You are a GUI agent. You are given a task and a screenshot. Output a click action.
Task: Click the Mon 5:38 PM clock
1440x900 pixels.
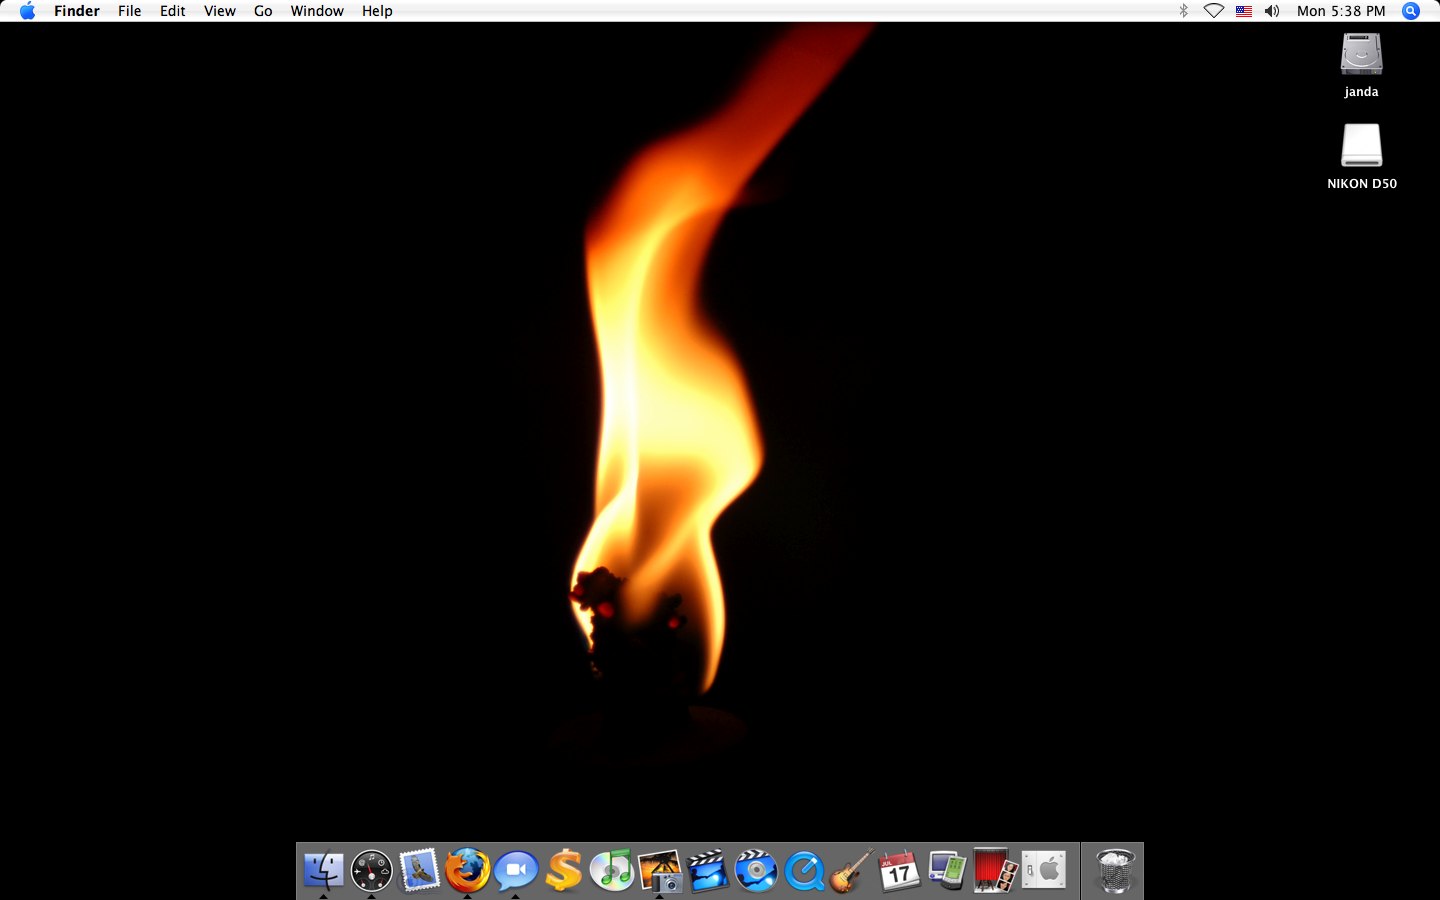click(1341, 11)
